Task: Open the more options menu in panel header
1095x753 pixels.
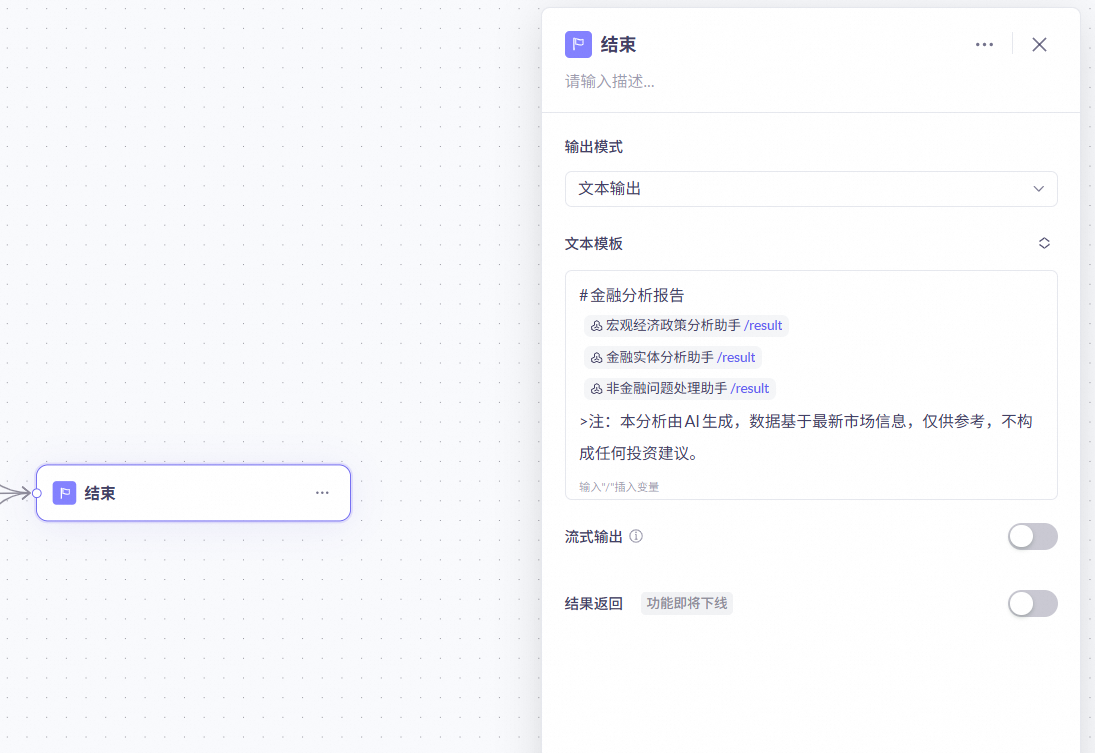Action: pos(984,45)
